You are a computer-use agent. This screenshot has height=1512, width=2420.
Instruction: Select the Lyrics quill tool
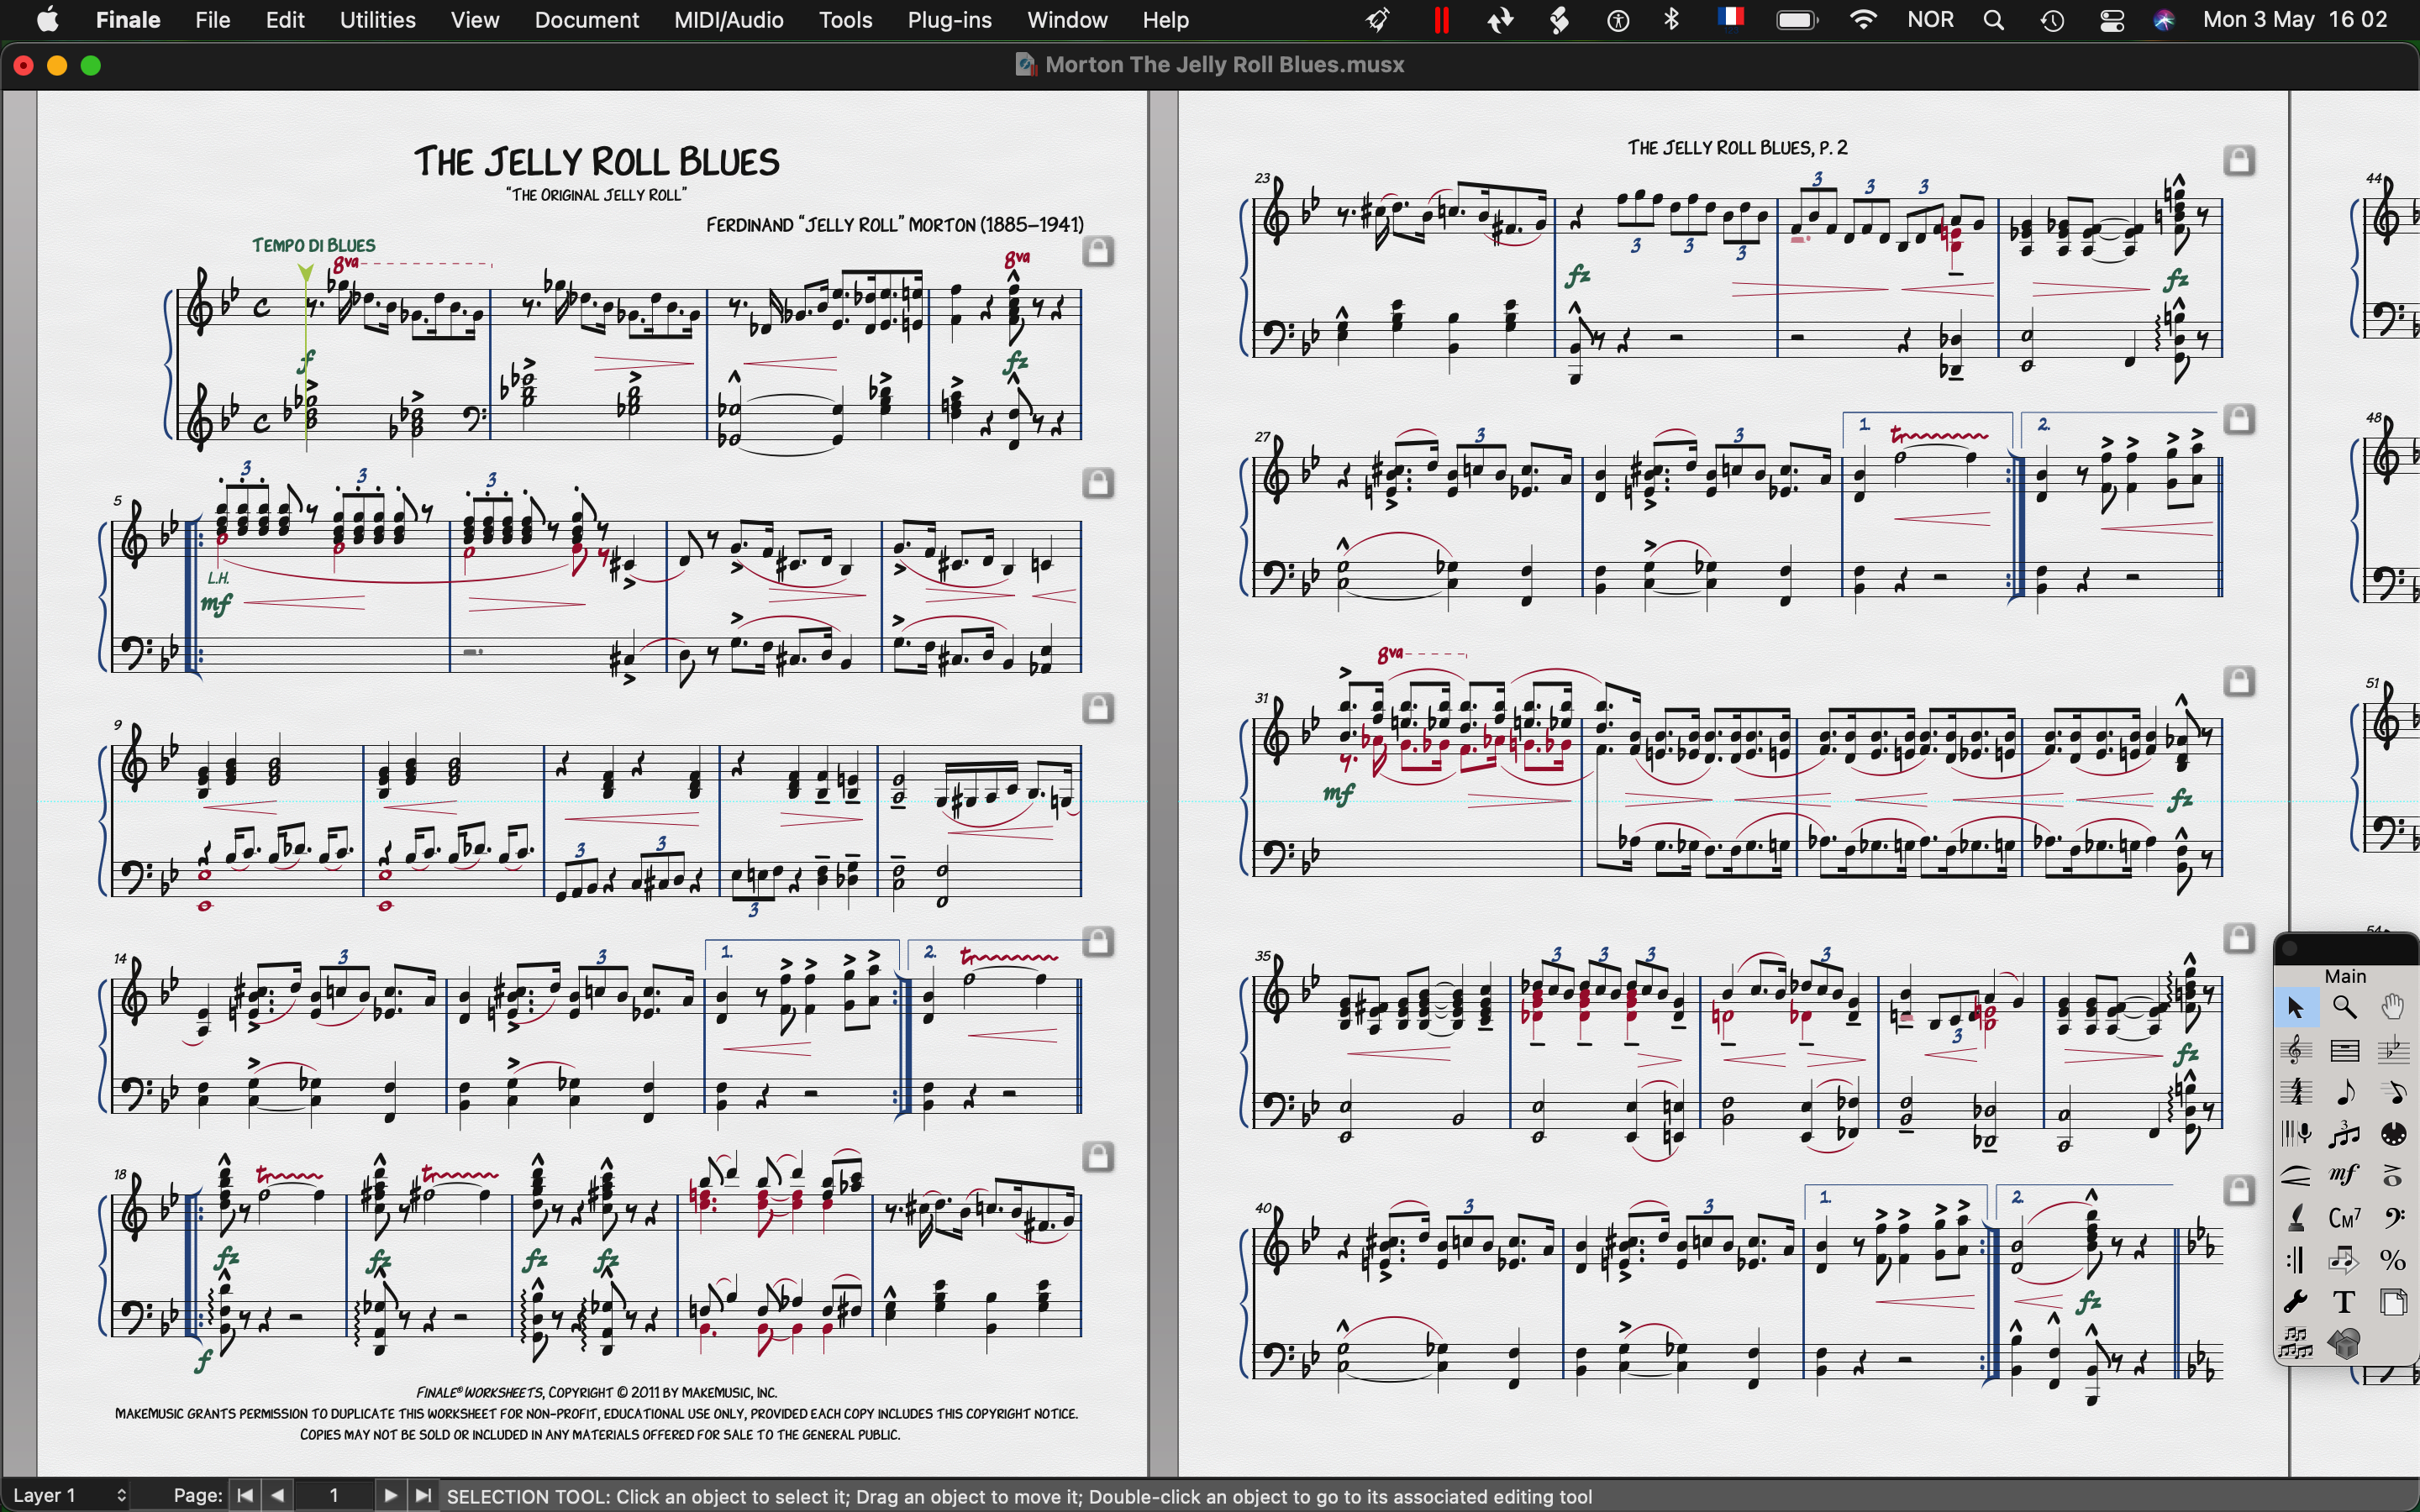click(2297, 1218)
